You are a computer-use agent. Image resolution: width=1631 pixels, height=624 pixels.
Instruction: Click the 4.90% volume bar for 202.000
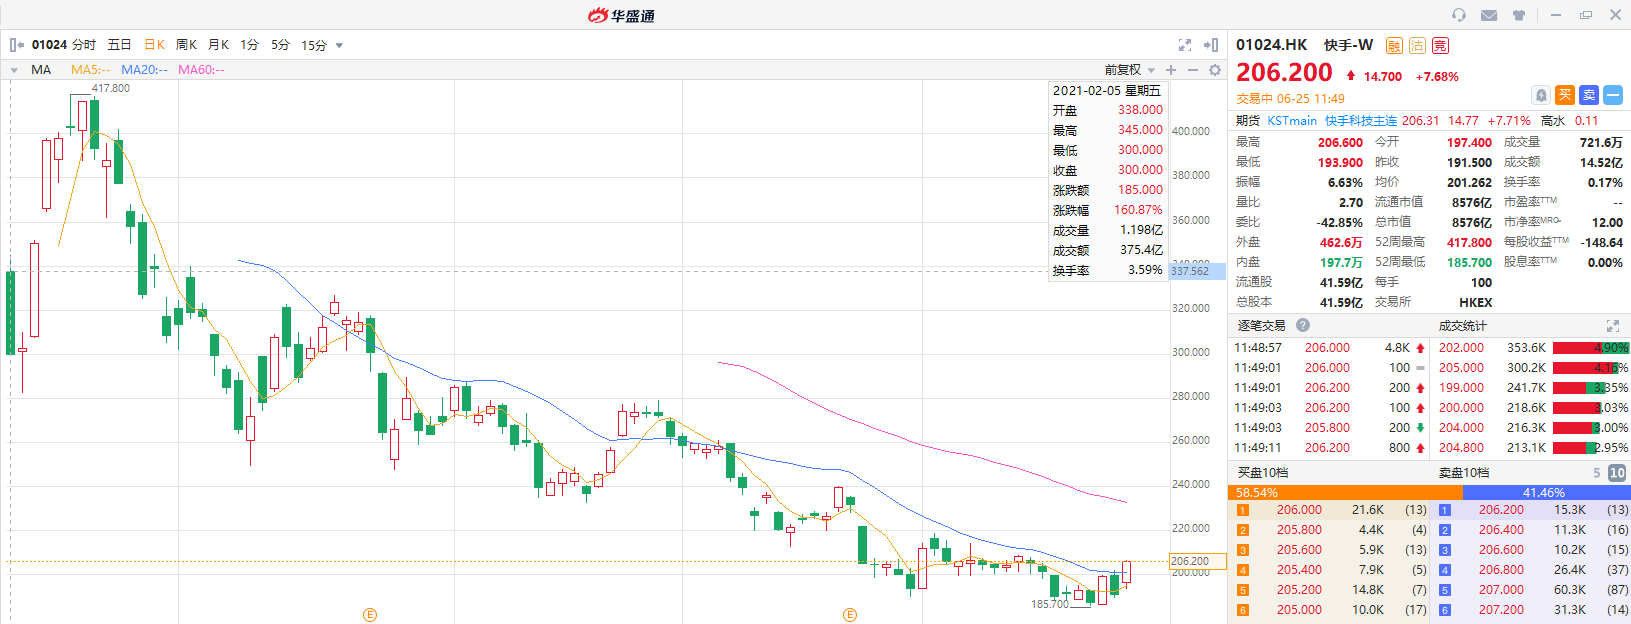coord(1591,348)
